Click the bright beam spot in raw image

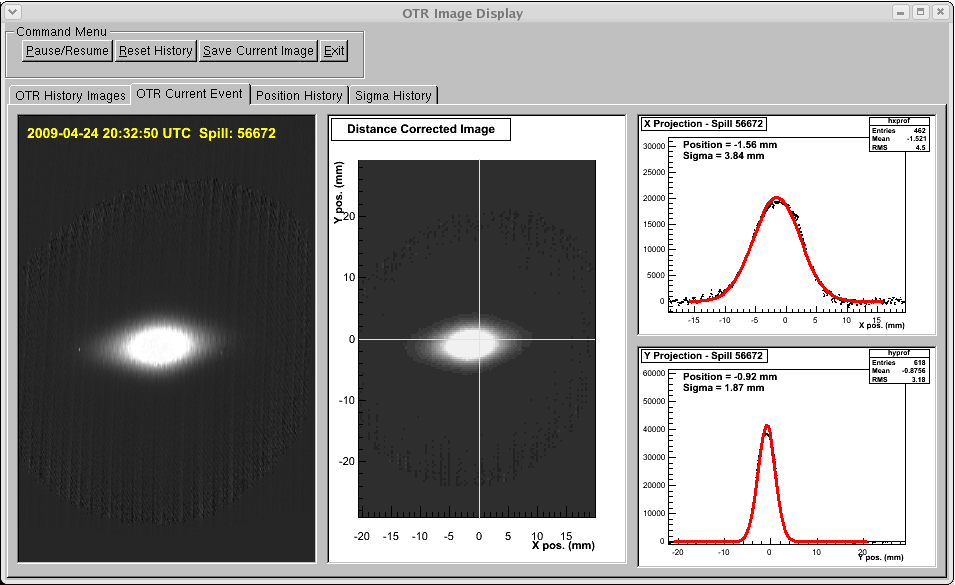pos(157,344)
